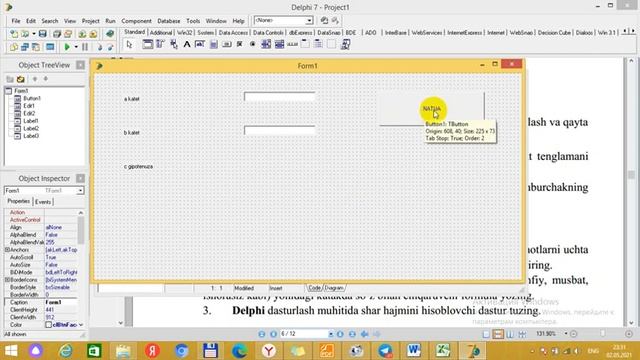
Task: Select the Button (OK) component
Action: (x=226, y=44)
